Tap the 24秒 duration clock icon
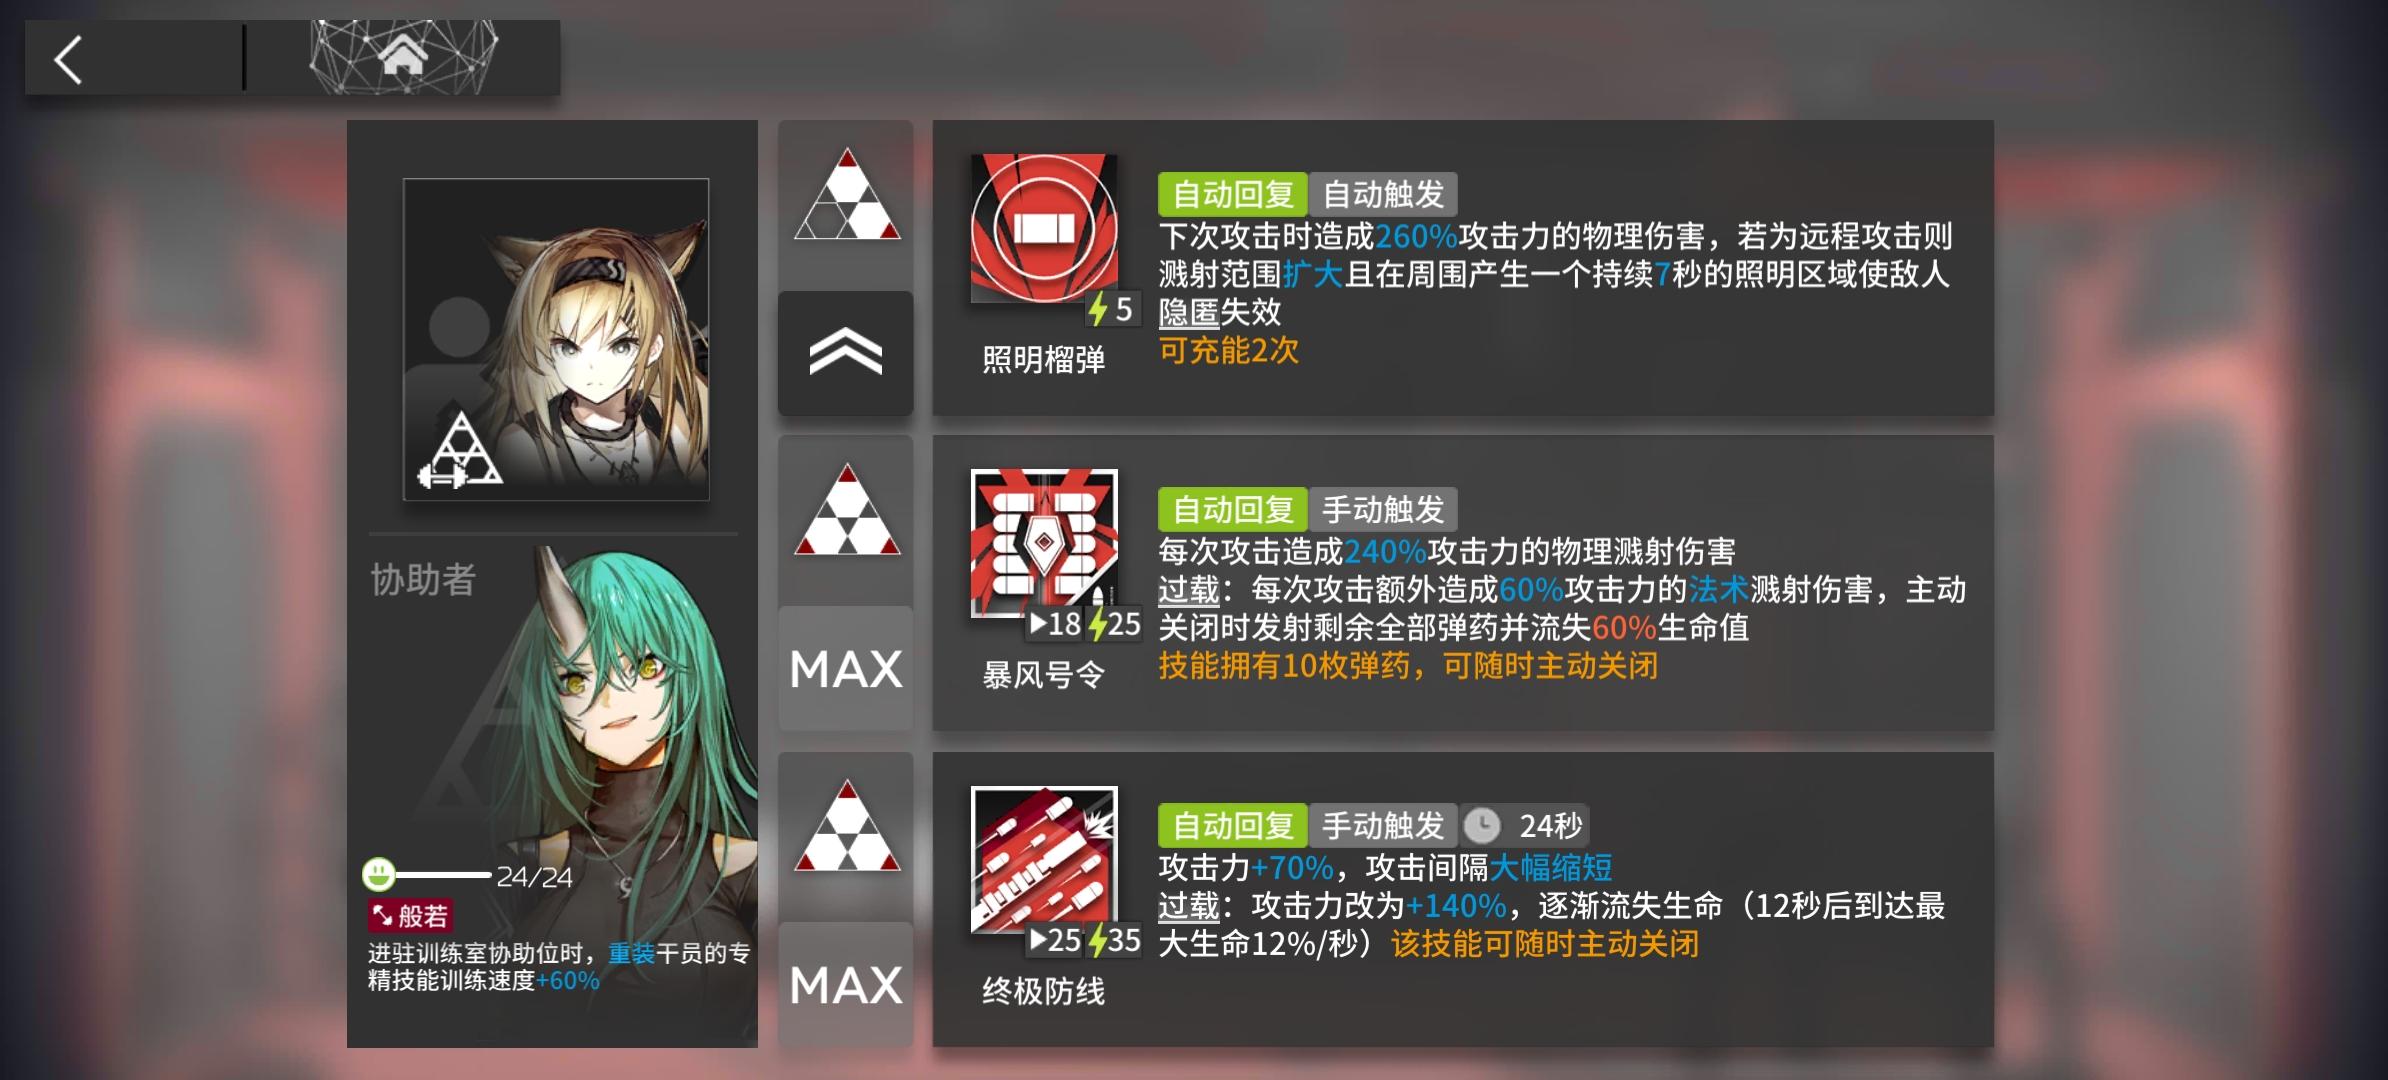2388x1080 pixels. tap(1482, 826)
